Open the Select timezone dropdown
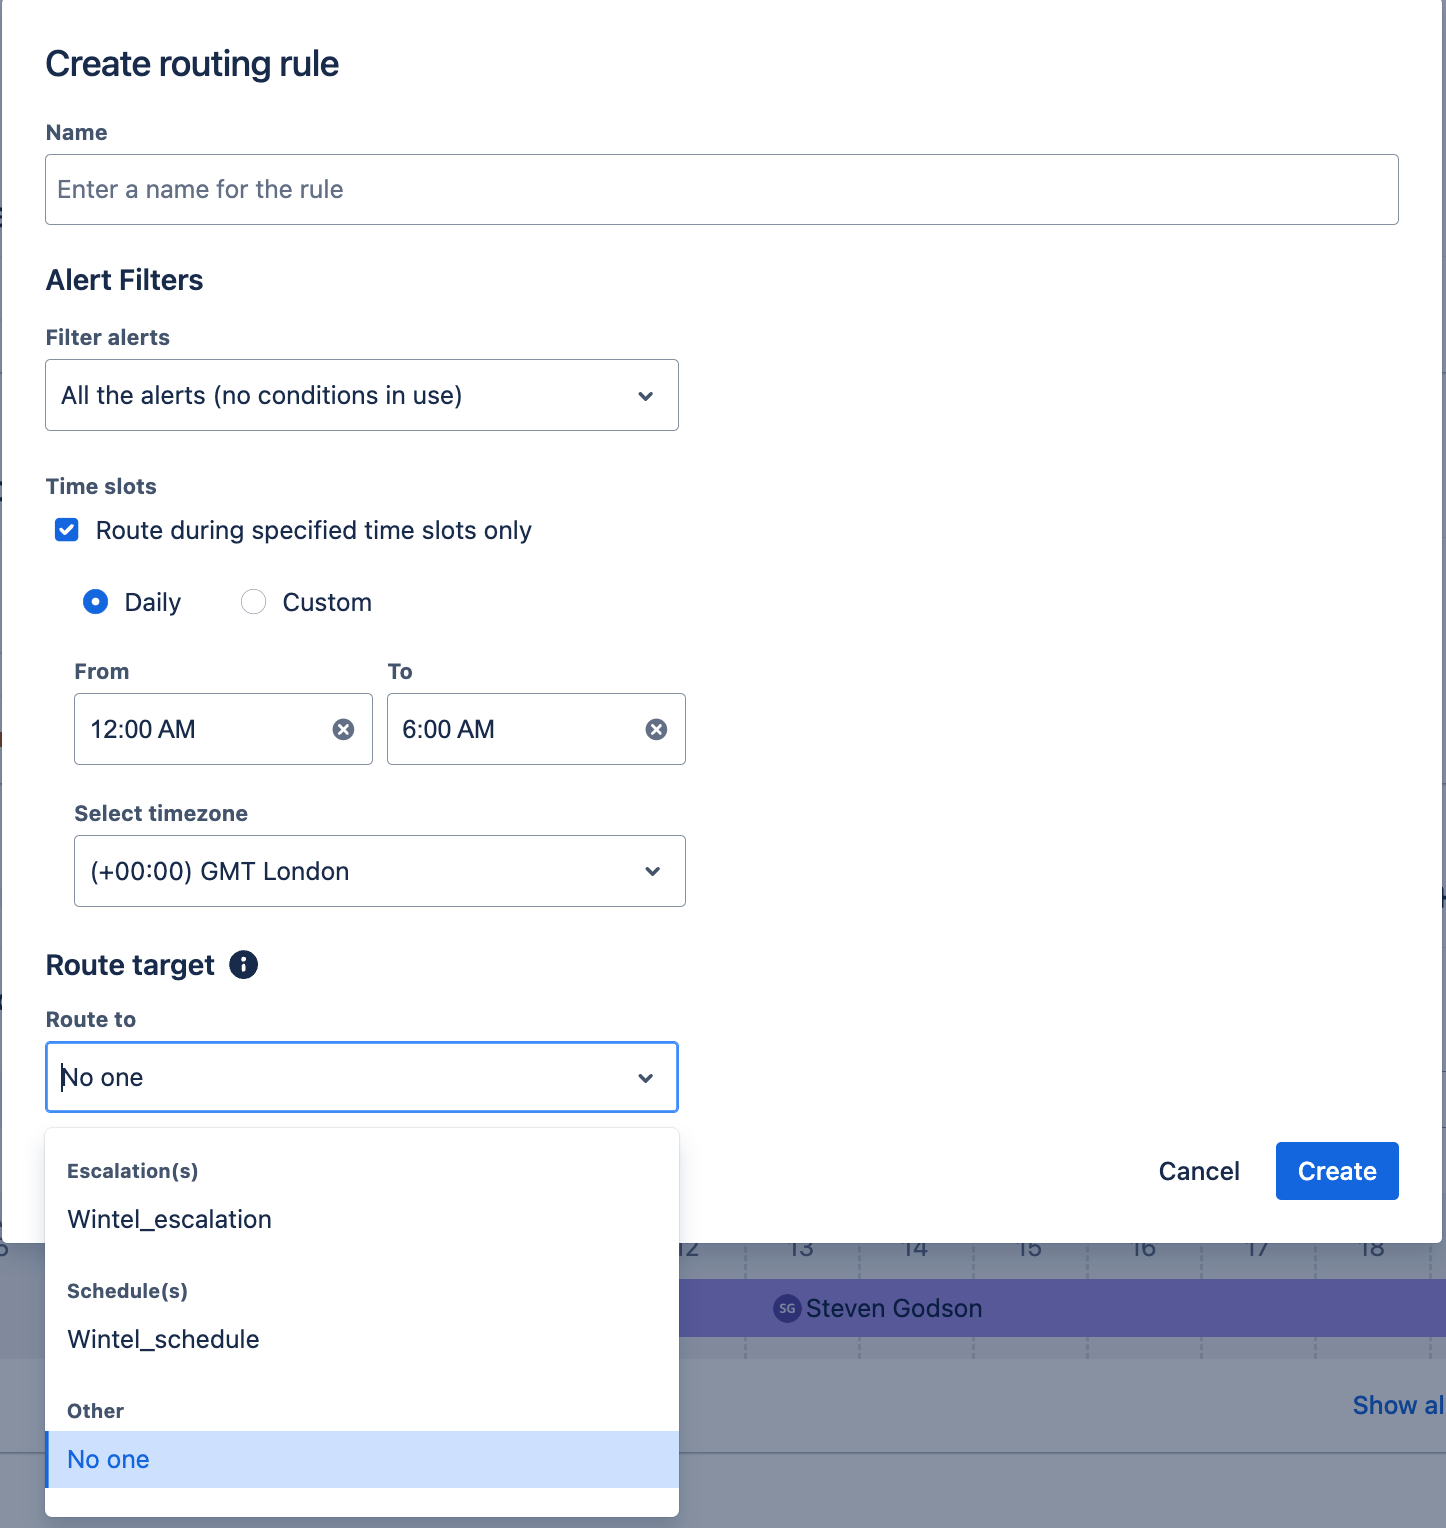Viewport: 1446px width, 1528px height. 379,871
